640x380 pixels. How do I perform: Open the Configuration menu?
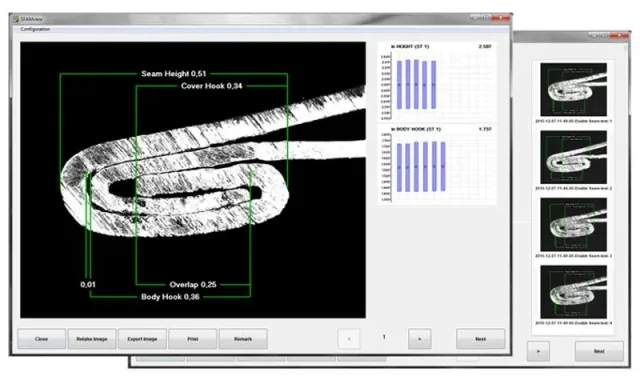35,29
